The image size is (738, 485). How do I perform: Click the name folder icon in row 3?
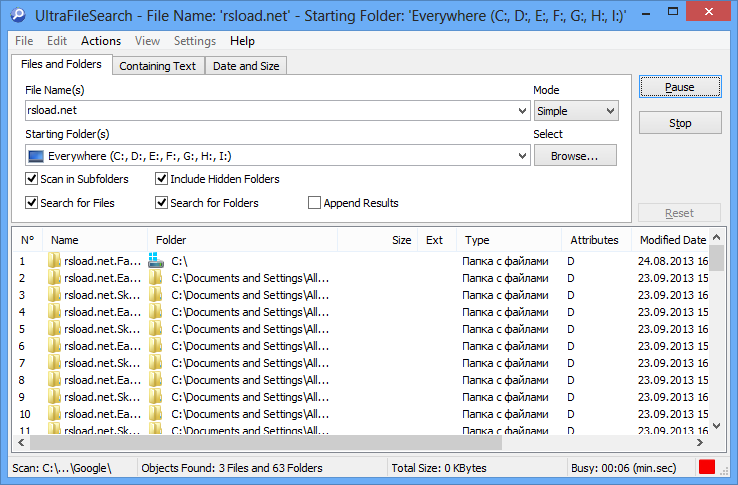(54, 295)
